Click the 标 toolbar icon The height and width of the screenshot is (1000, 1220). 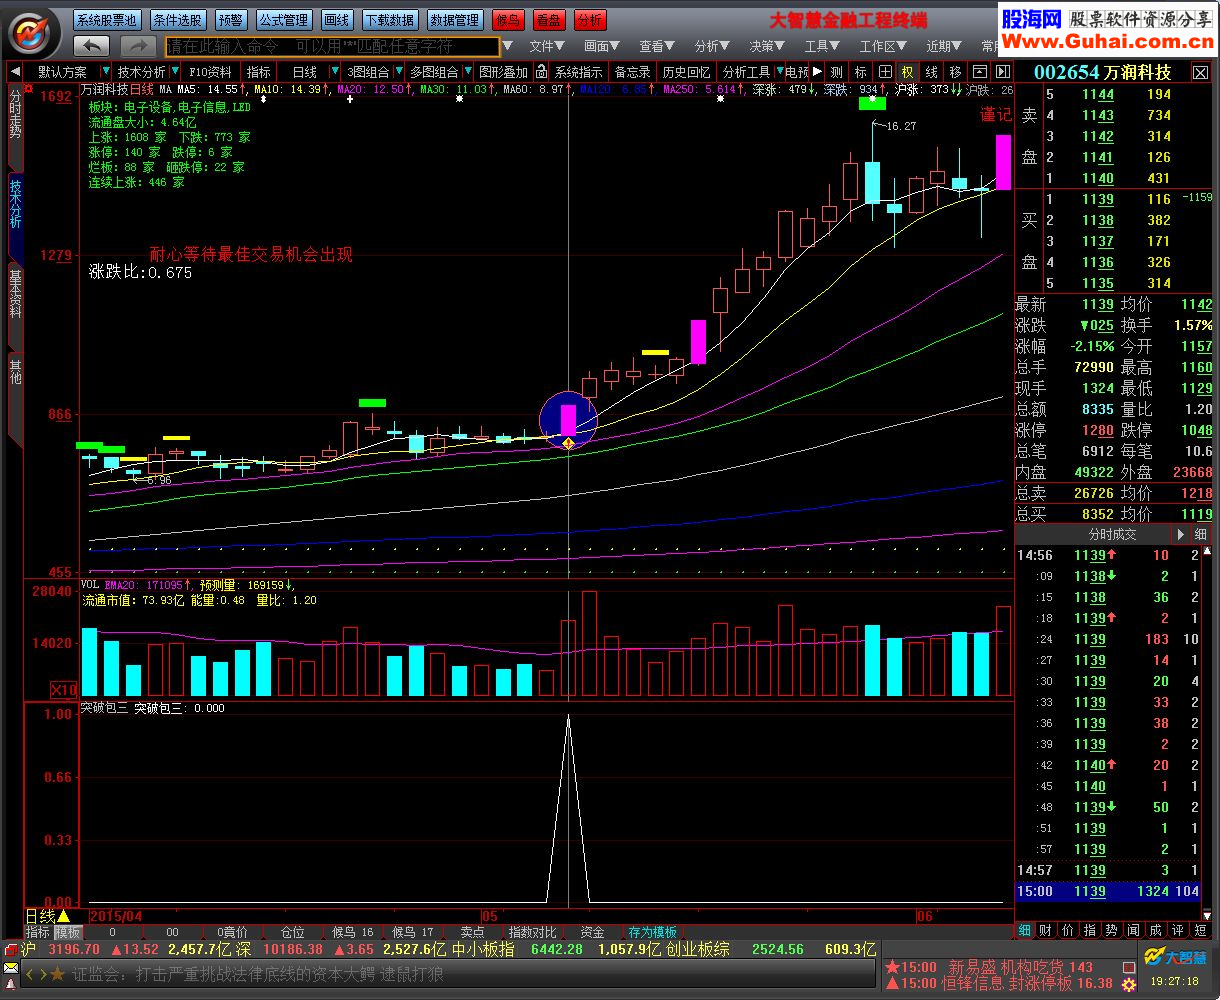[x=860, y=72]
